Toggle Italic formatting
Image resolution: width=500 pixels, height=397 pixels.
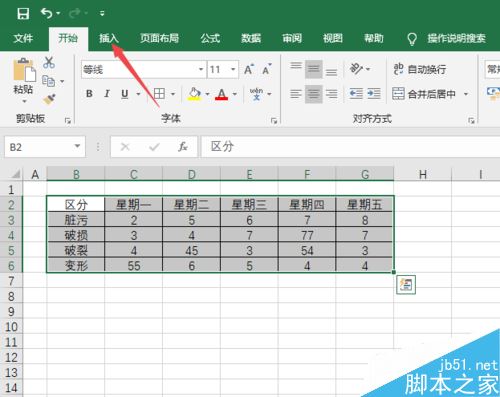click(x=107, y=94)
